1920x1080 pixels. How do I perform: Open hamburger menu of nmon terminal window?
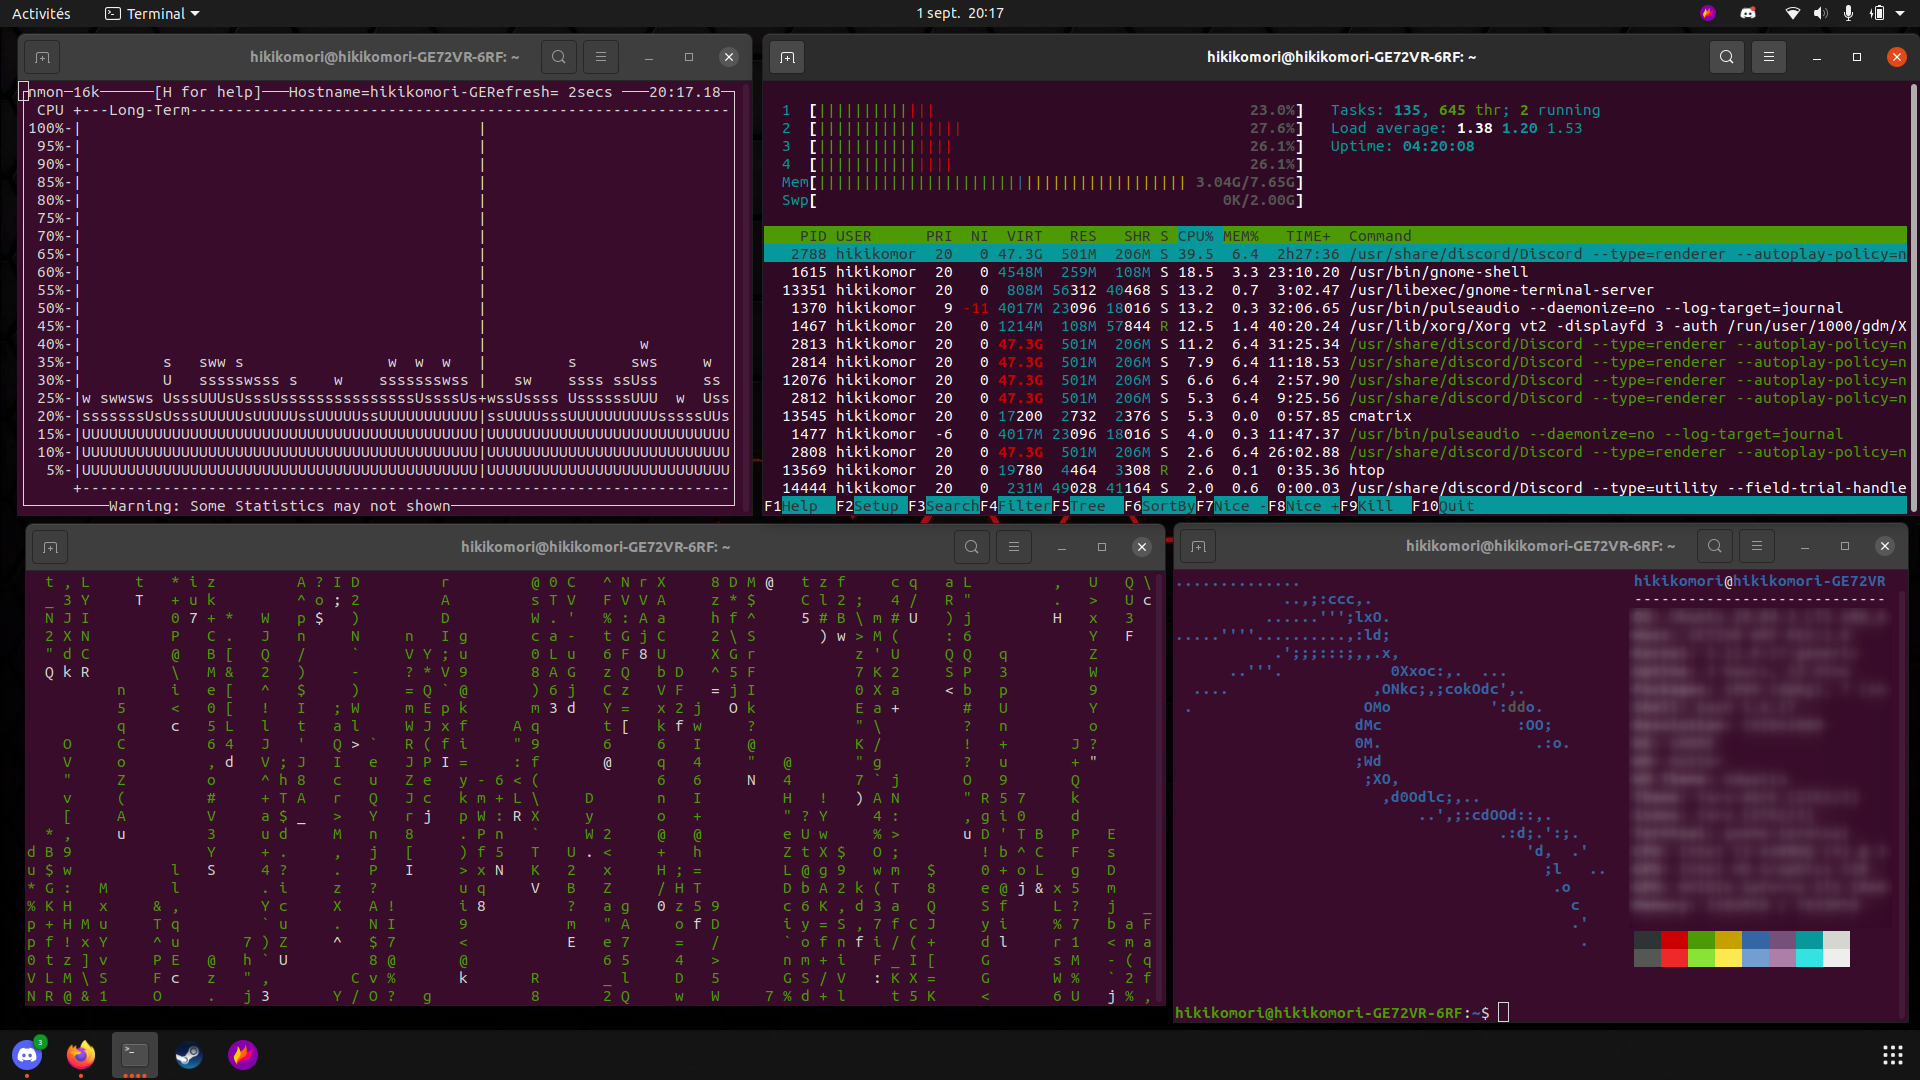click(600, 57)
